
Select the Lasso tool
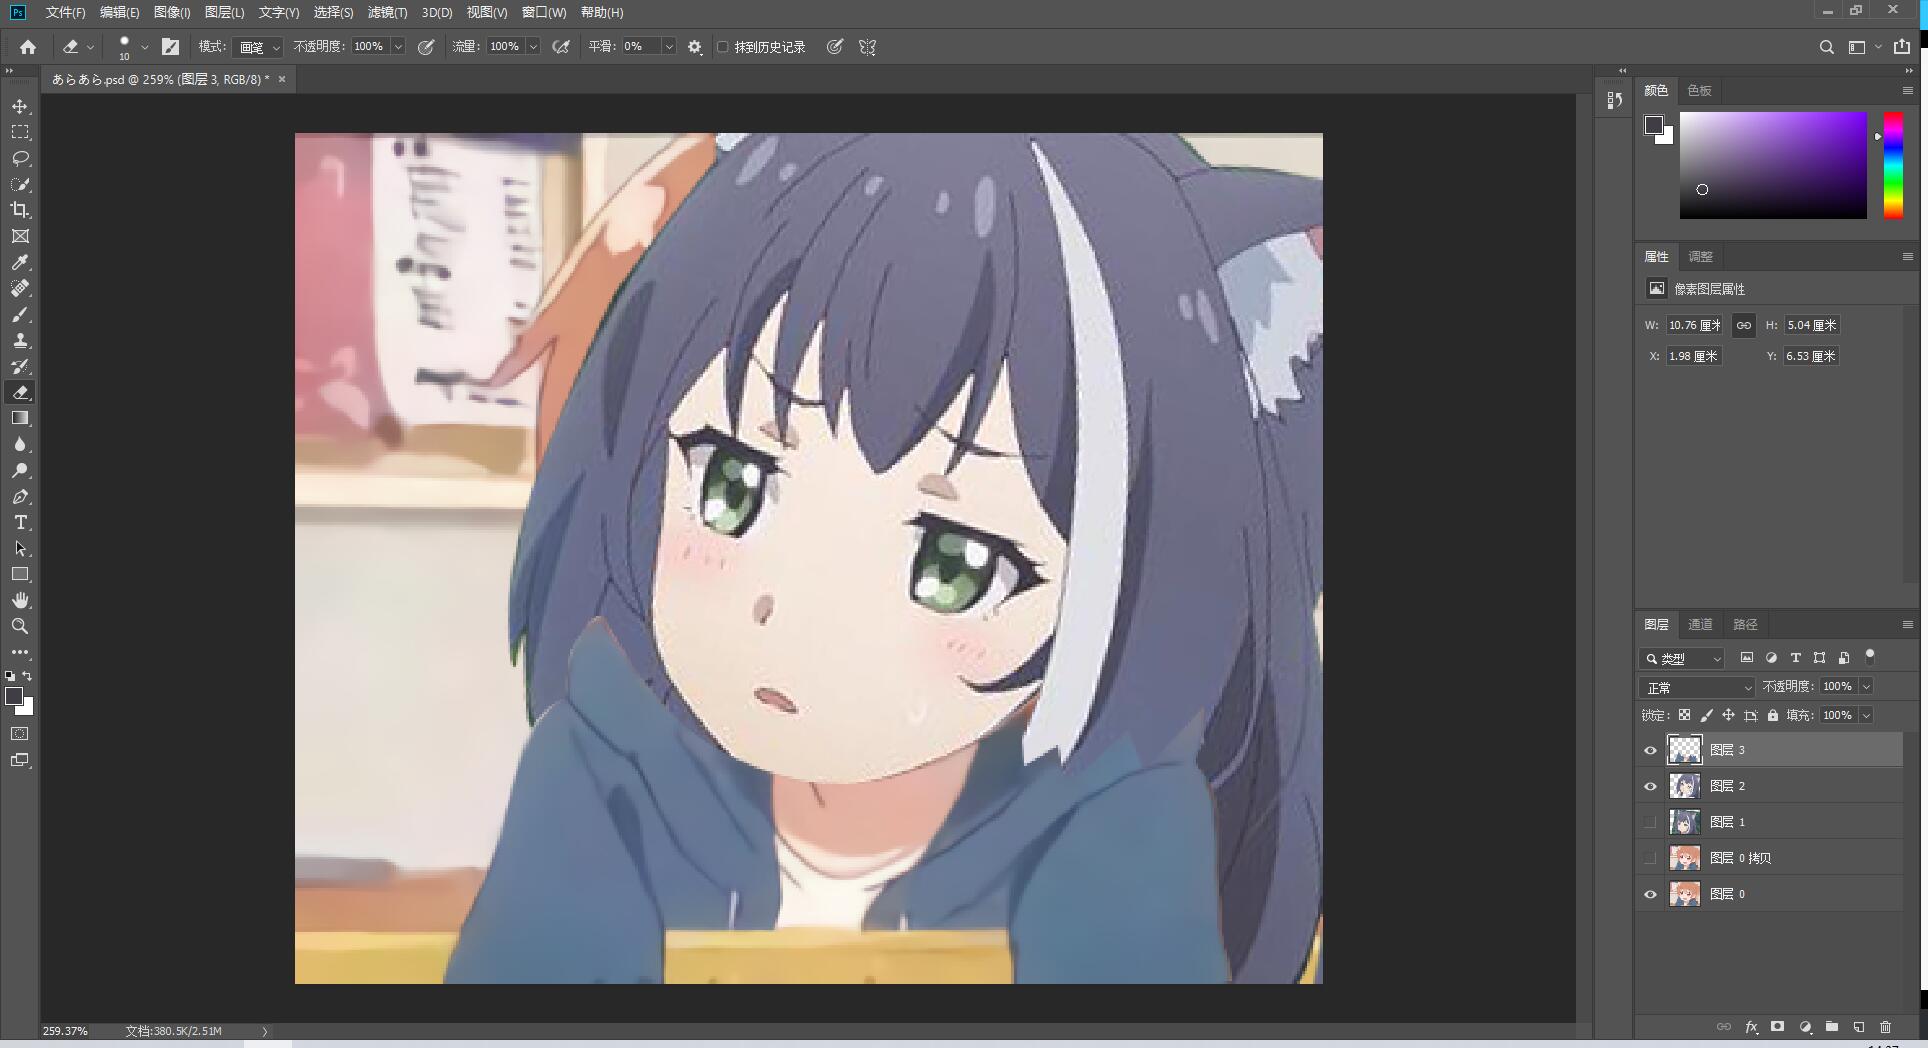(x=20, y=158)
